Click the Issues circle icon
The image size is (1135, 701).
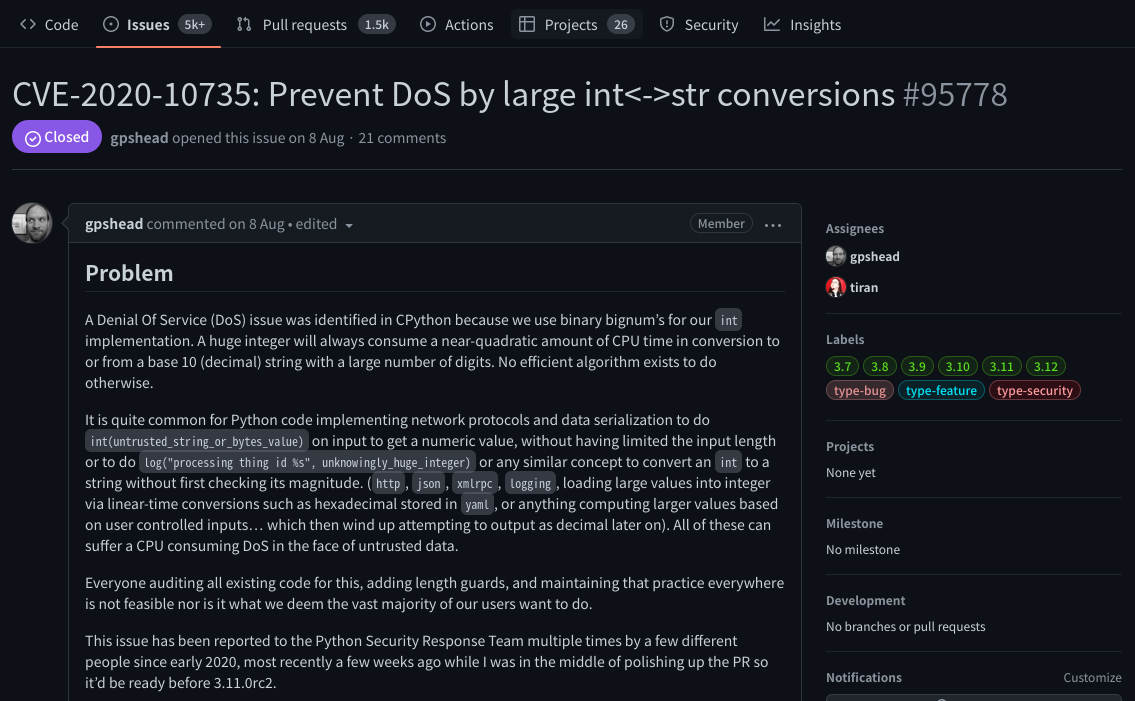[111, 25]
